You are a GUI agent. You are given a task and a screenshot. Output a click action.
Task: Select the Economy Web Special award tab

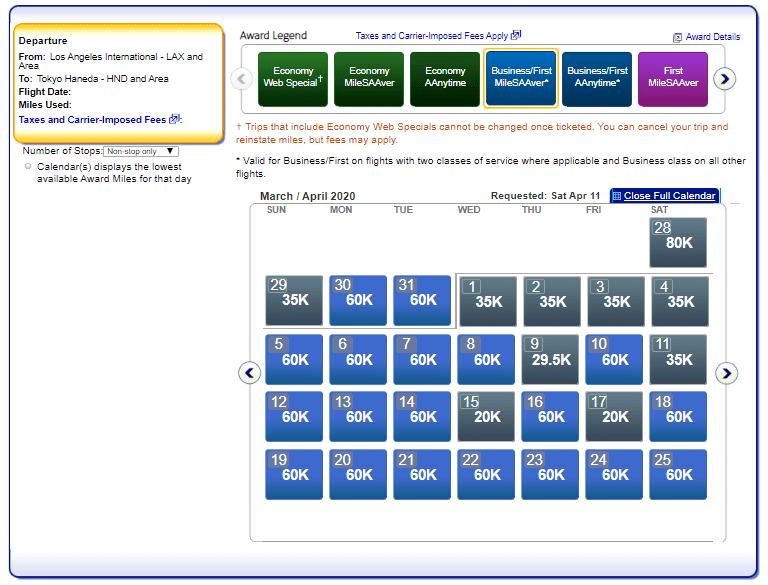293,79
